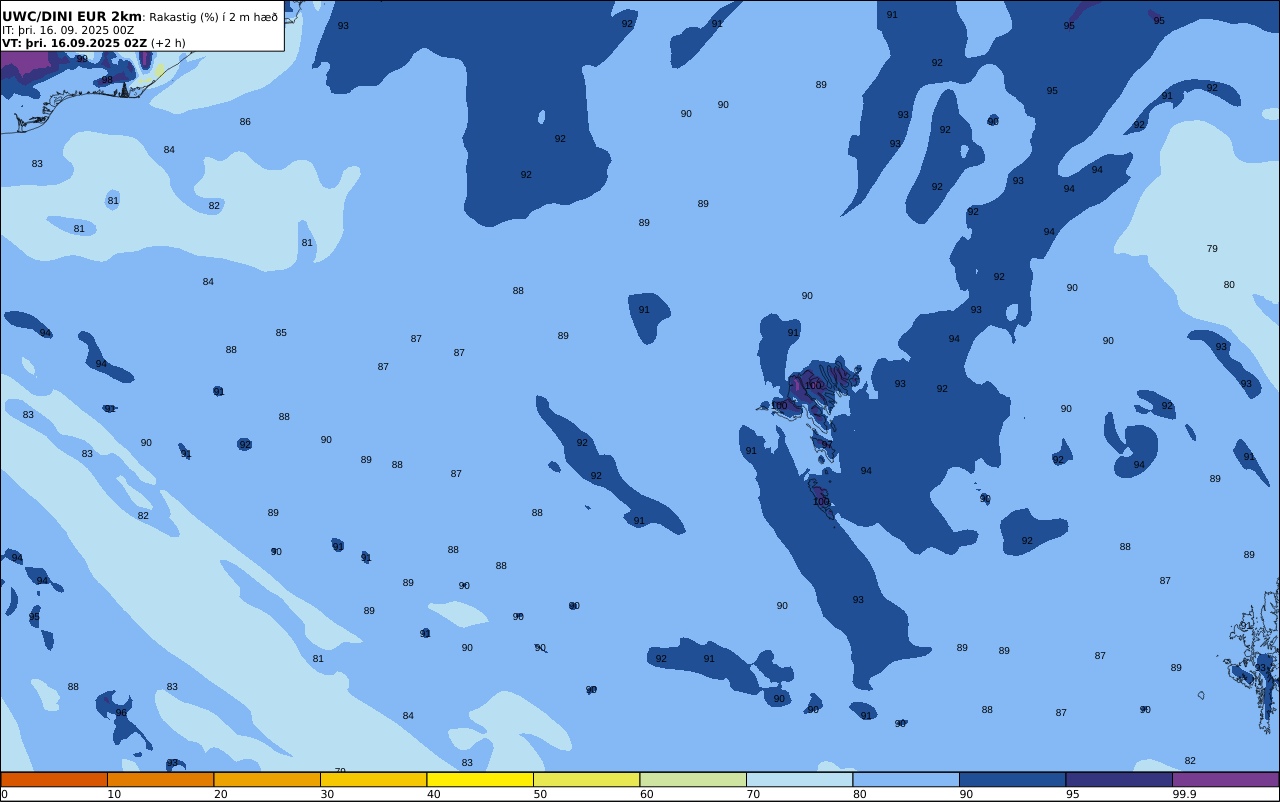The image size is (1280, 802).
Task: Select the 90–95 dark blue legend swatch
Action: point(1012,779)
